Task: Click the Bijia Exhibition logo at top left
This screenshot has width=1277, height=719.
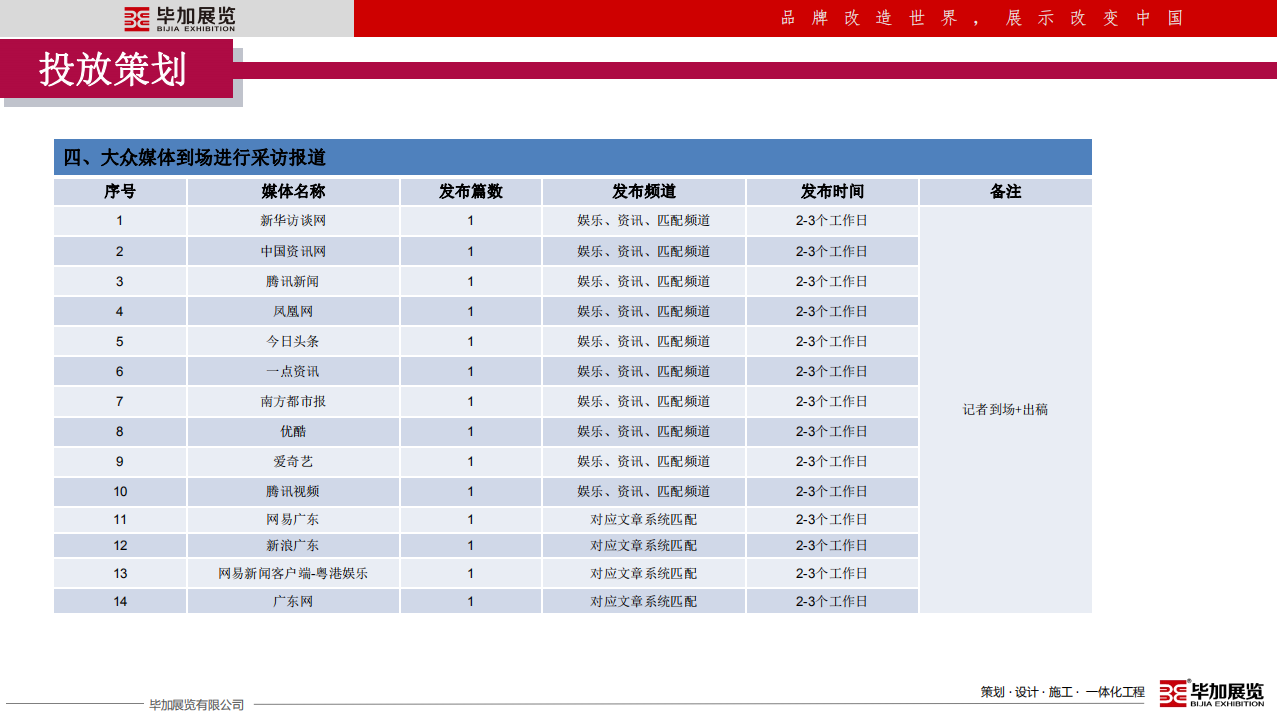Action: coord(179,19)
